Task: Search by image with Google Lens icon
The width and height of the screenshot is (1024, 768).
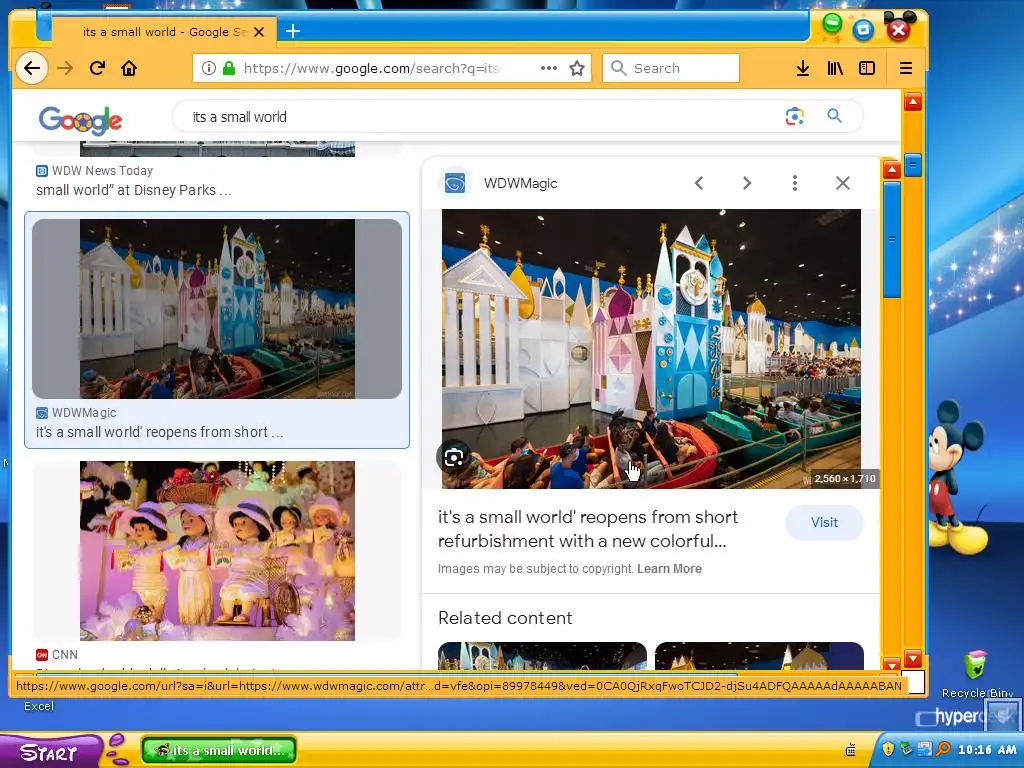Action: tap(794, 116)
